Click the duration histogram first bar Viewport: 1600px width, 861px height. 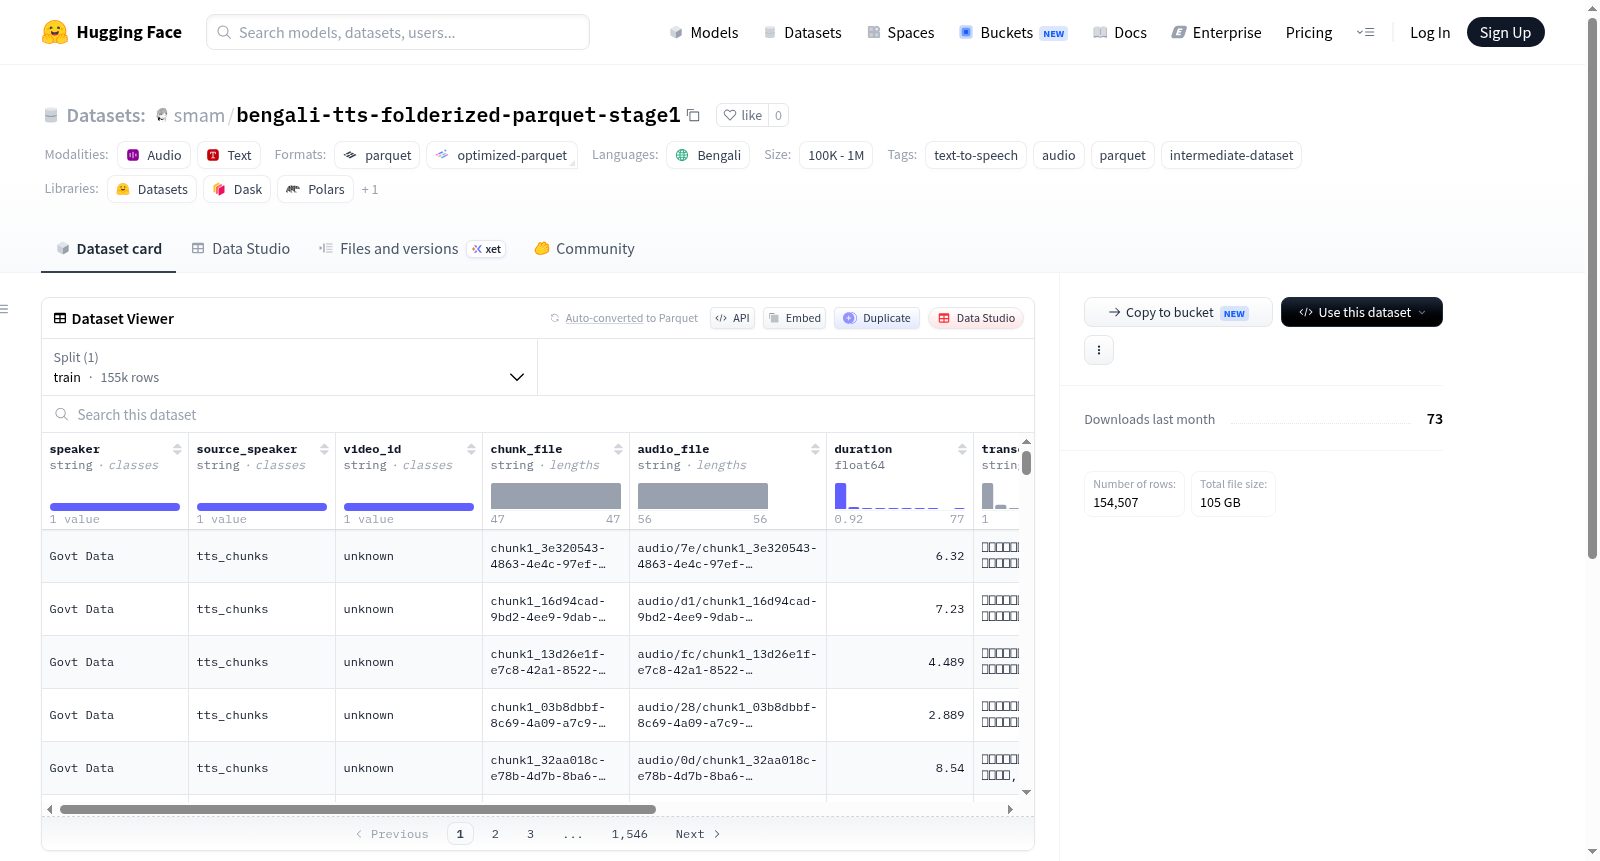840,496
